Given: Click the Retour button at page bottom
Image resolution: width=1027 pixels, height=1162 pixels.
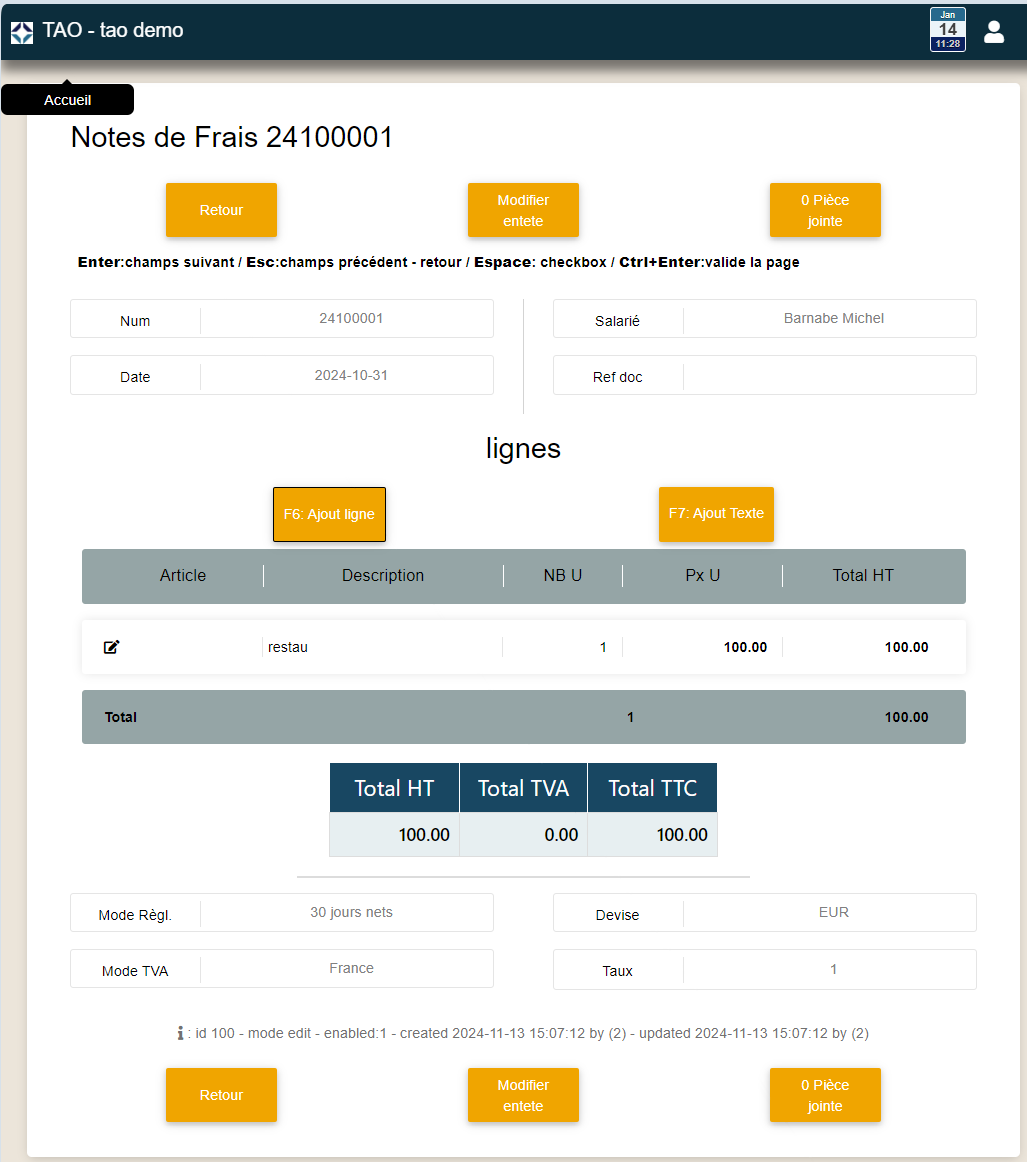Looking at the screenshot, I should (x=221, y=1095).
